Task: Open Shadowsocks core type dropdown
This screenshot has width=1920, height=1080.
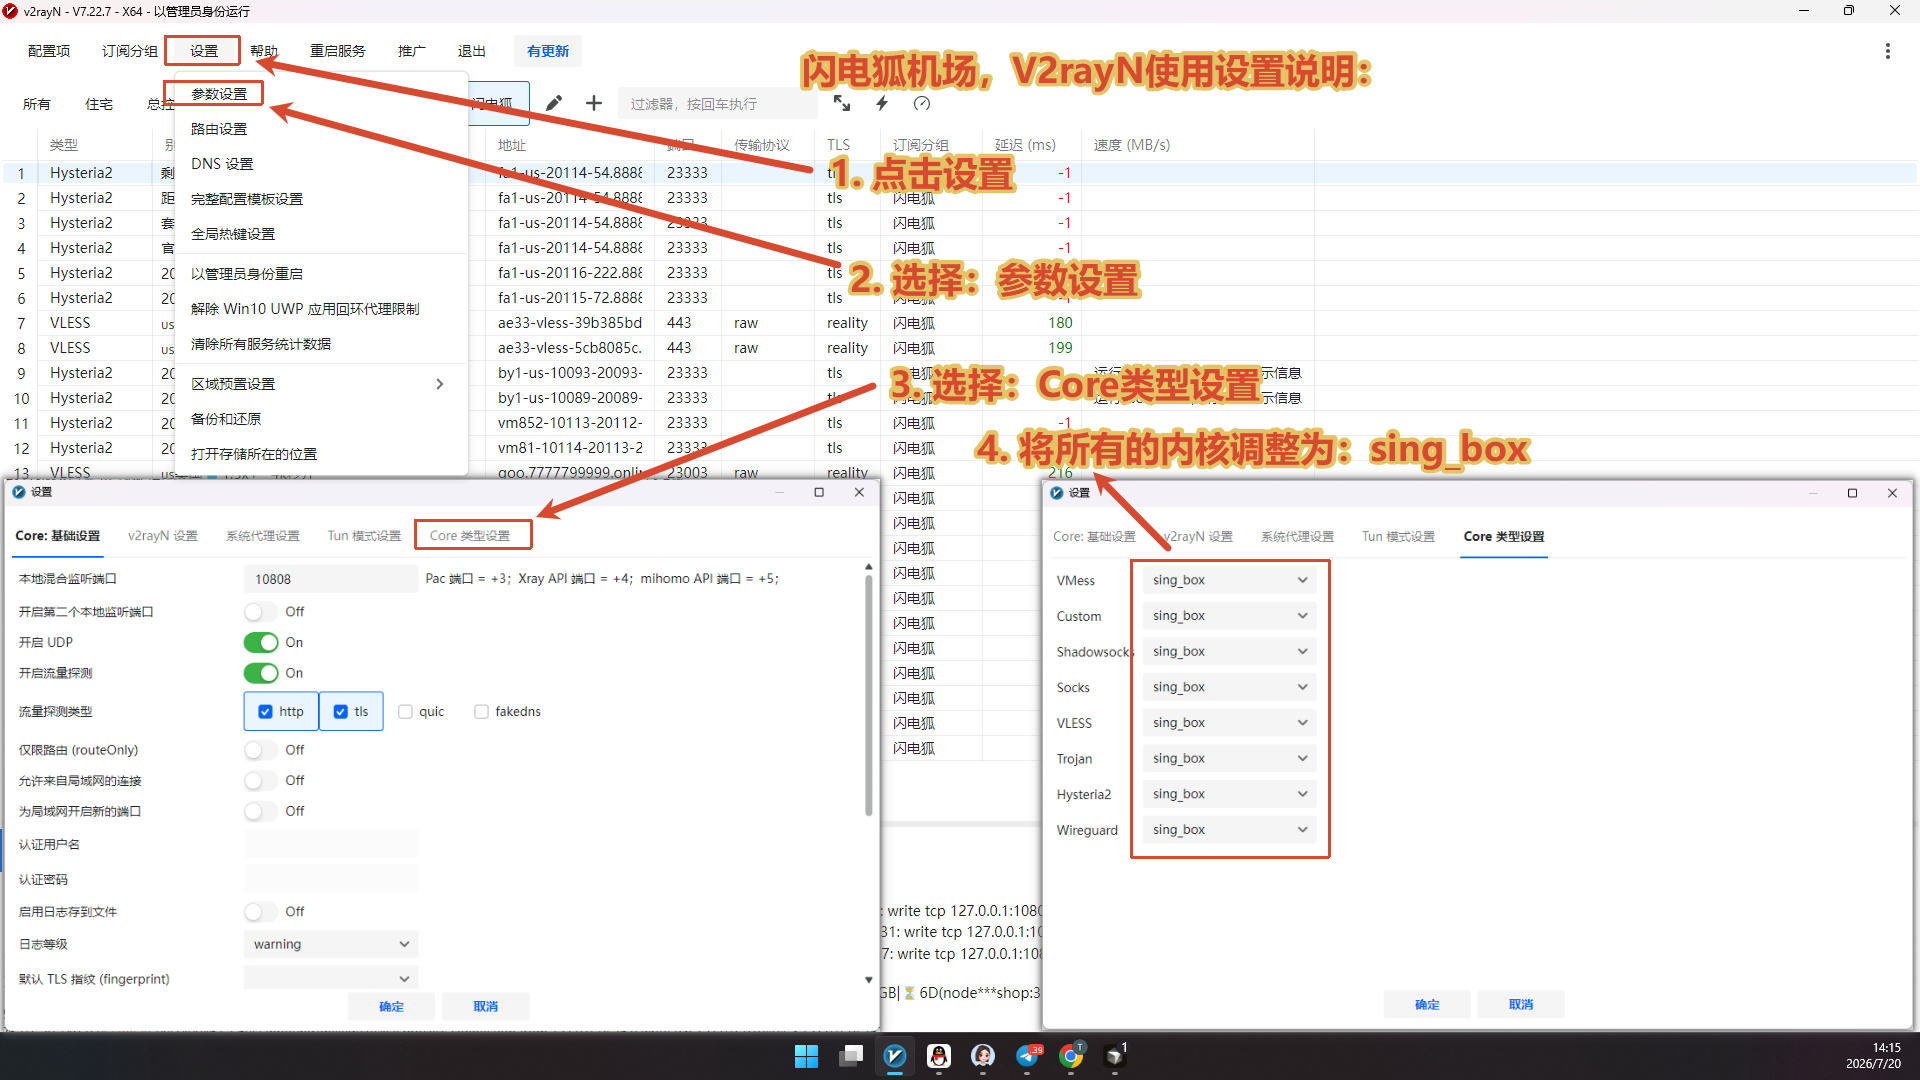Action: click(1229, 652)
